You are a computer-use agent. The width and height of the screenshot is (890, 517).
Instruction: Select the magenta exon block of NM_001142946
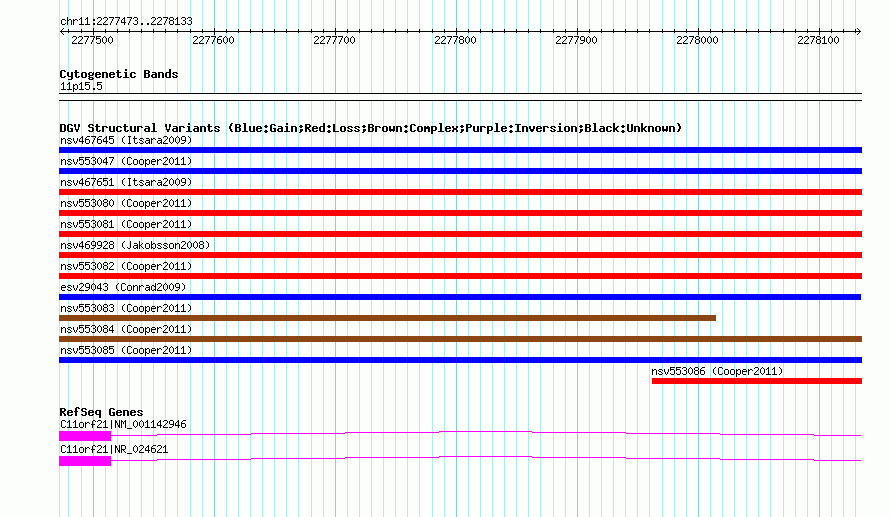[x=85, y=436]
